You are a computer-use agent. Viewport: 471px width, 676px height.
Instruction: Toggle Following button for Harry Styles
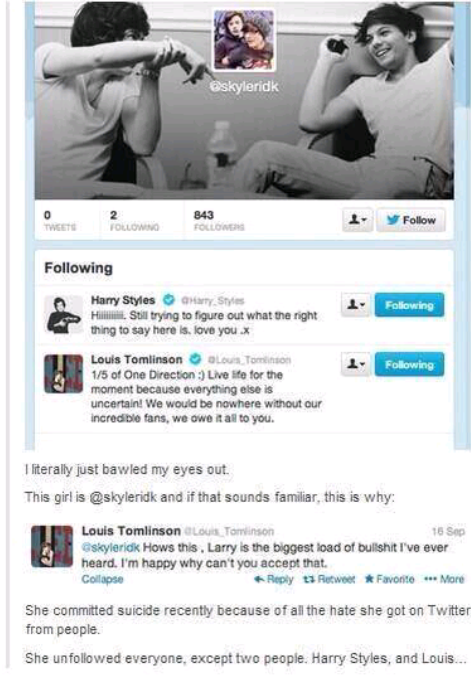click(x=409, y=305)
